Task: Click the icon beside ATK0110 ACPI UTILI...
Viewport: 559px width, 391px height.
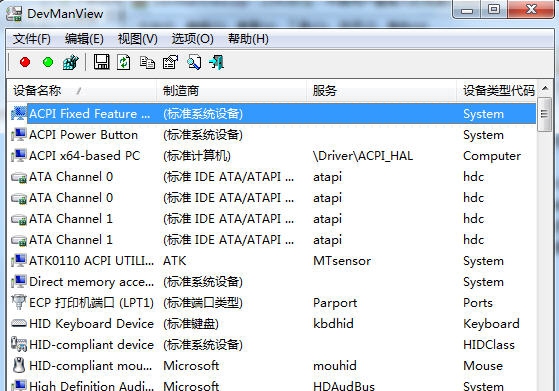Action: click(x=19, y=261)
